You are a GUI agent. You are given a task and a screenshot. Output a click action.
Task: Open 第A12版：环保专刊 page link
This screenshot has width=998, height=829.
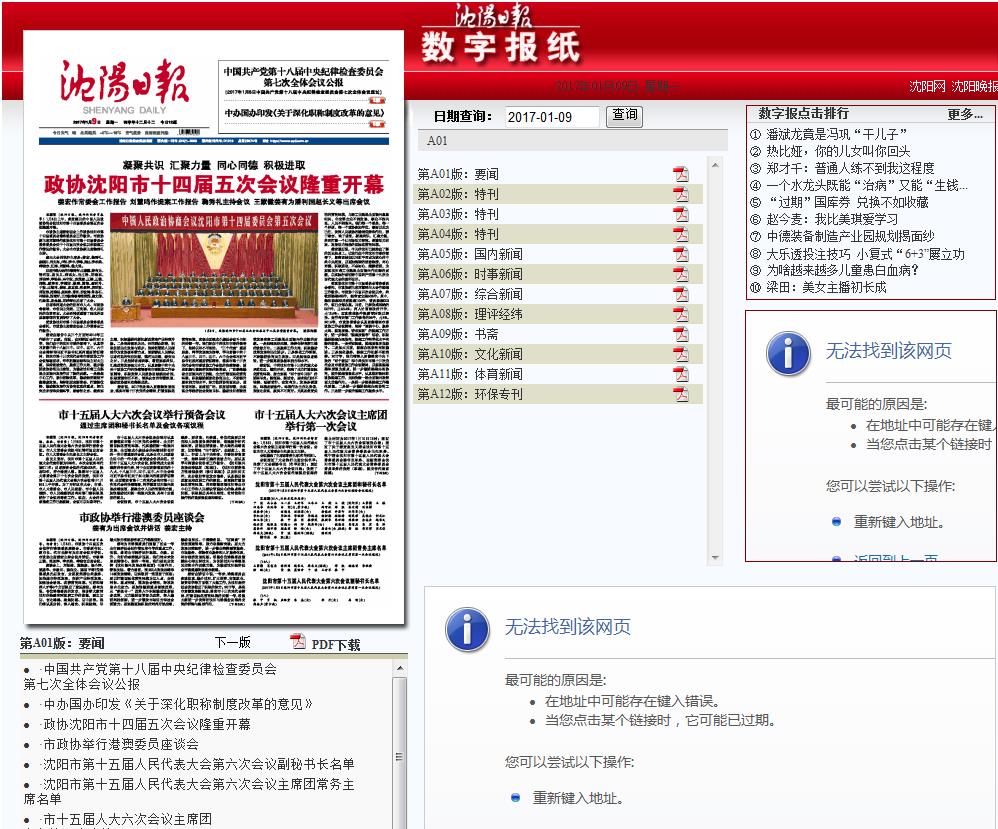click(470, 394)
